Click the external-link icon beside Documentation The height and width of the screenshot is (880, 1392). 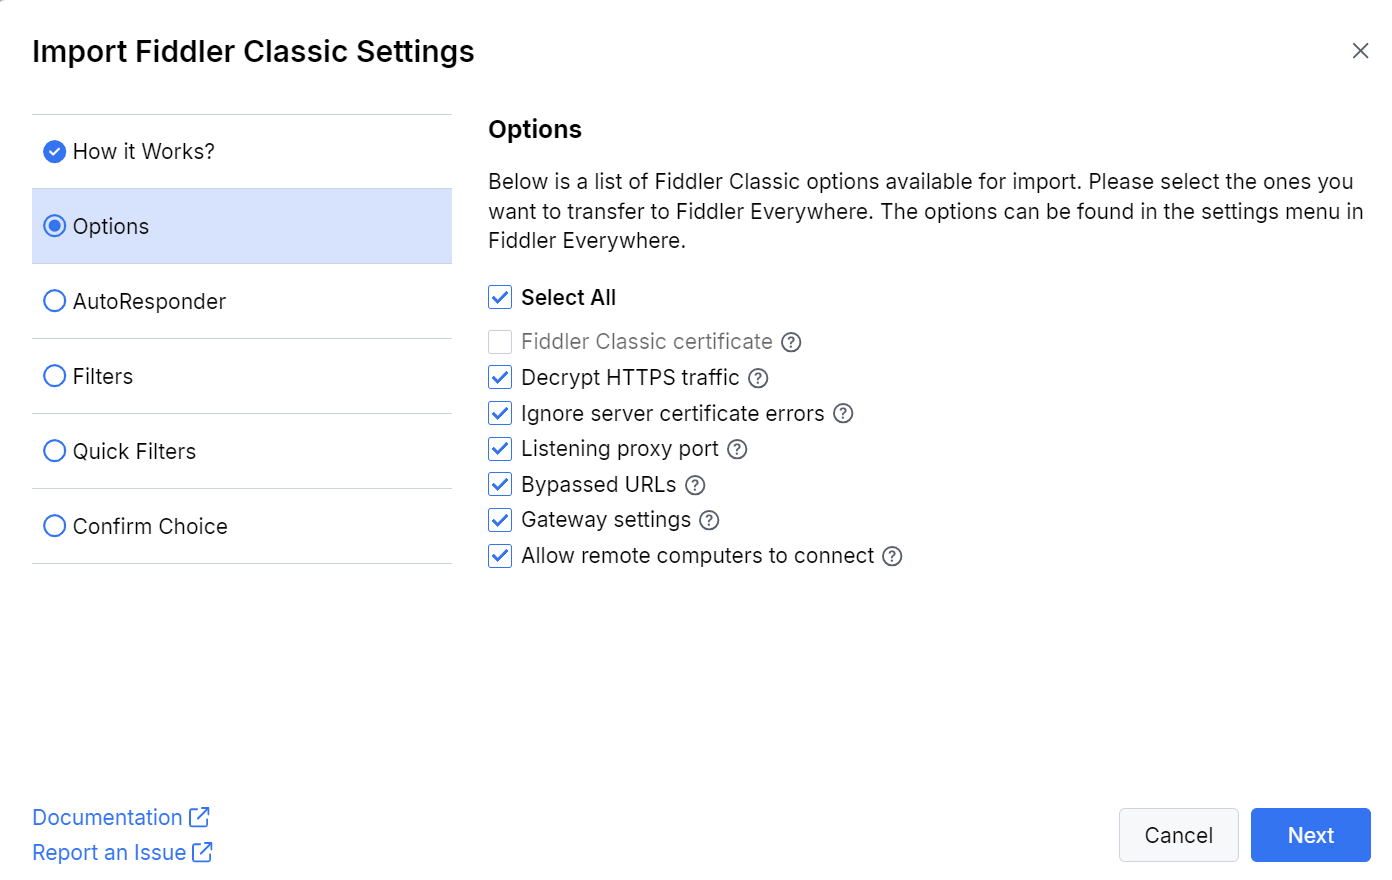coord(201,816)
